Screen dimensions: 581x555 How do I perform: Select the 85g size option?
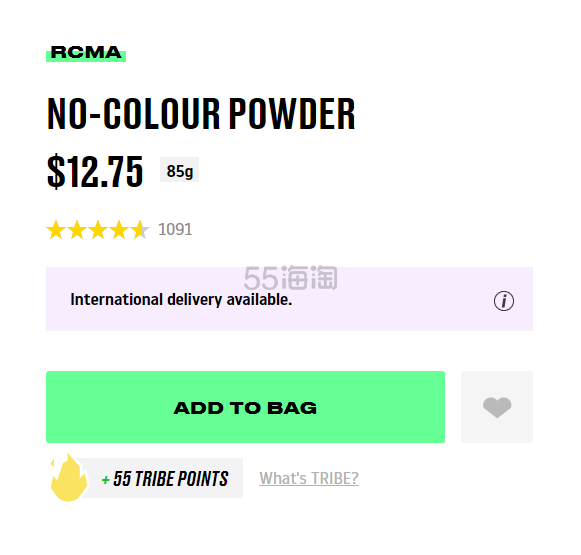click(x=179, y=170)
